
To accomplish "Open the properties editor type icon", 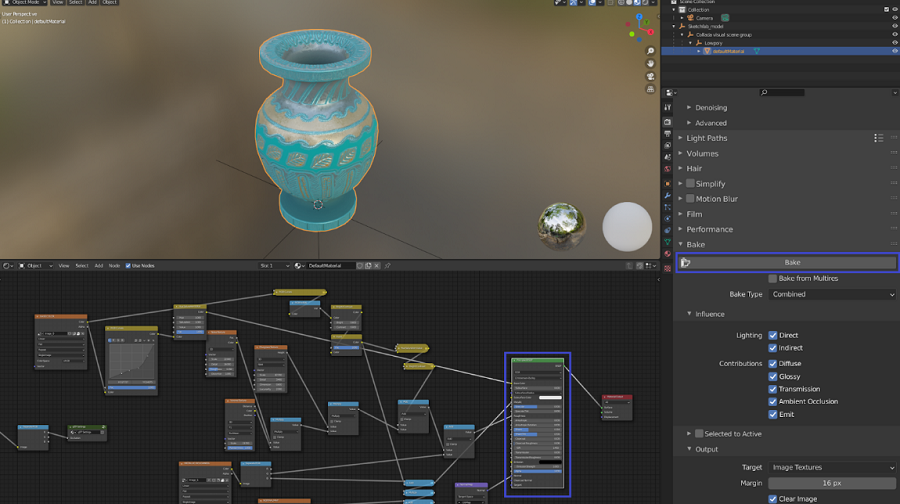I will click(x=670, y=92).
